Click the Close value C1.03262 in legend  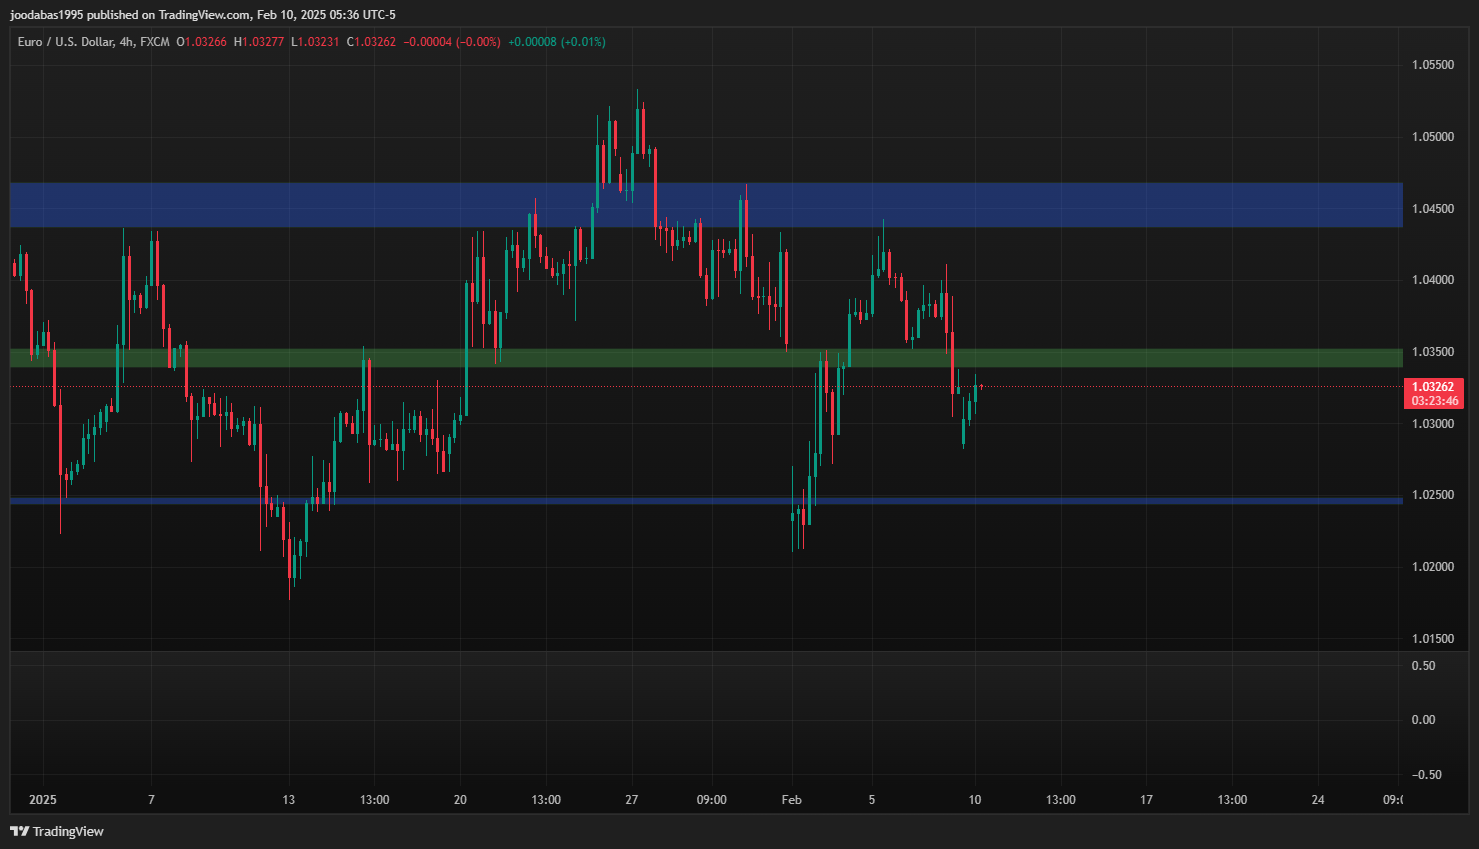(x=372, y=42)
